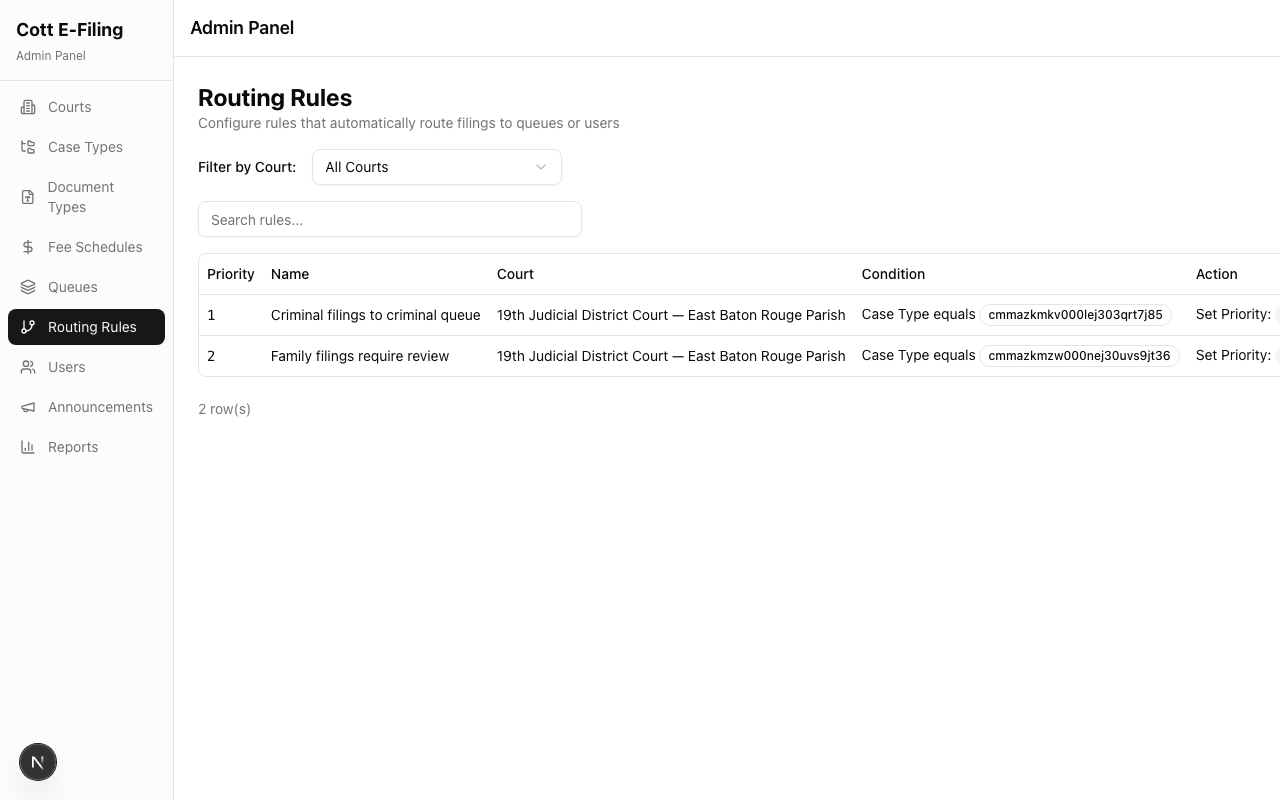1280x800 pixels.
Task: Click the cmmazkmkv000lej303qrt7j85 condition badge
Action: [x=1075, y=315]
